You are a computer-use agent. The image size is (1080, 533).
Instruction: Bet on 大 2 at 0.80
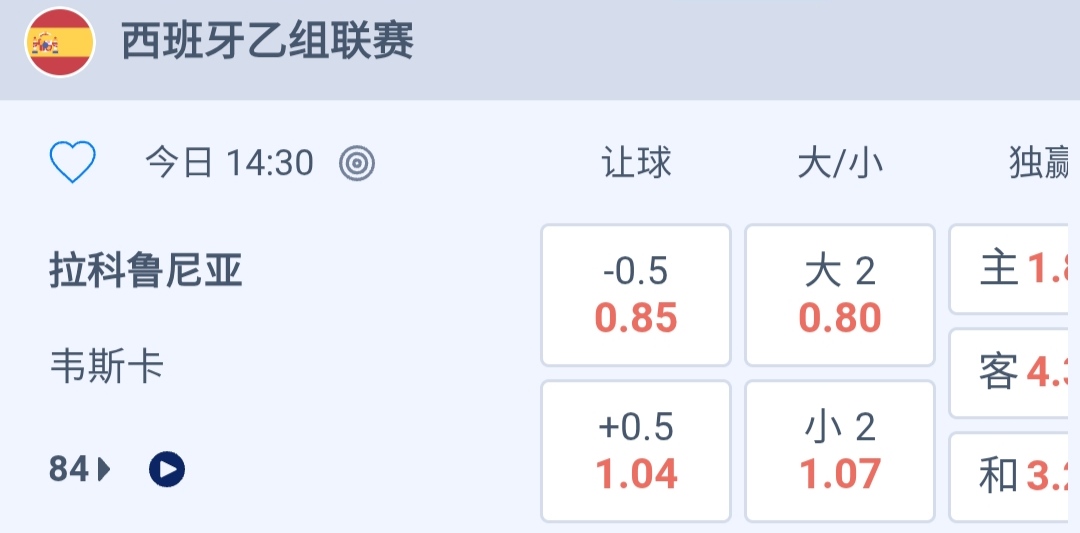click(x=840, y=295)
